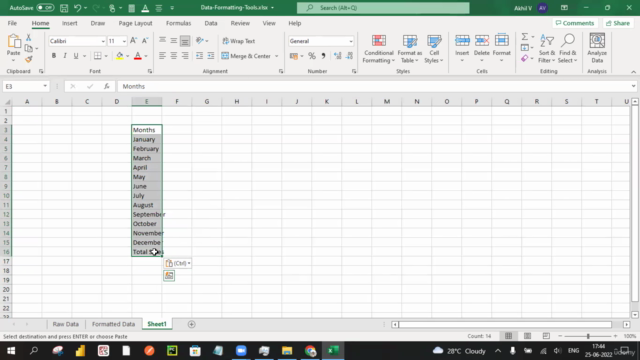Click Increase Decimal icon
Viewport: 640px width, 360px height.
click(x=338, y=56)
